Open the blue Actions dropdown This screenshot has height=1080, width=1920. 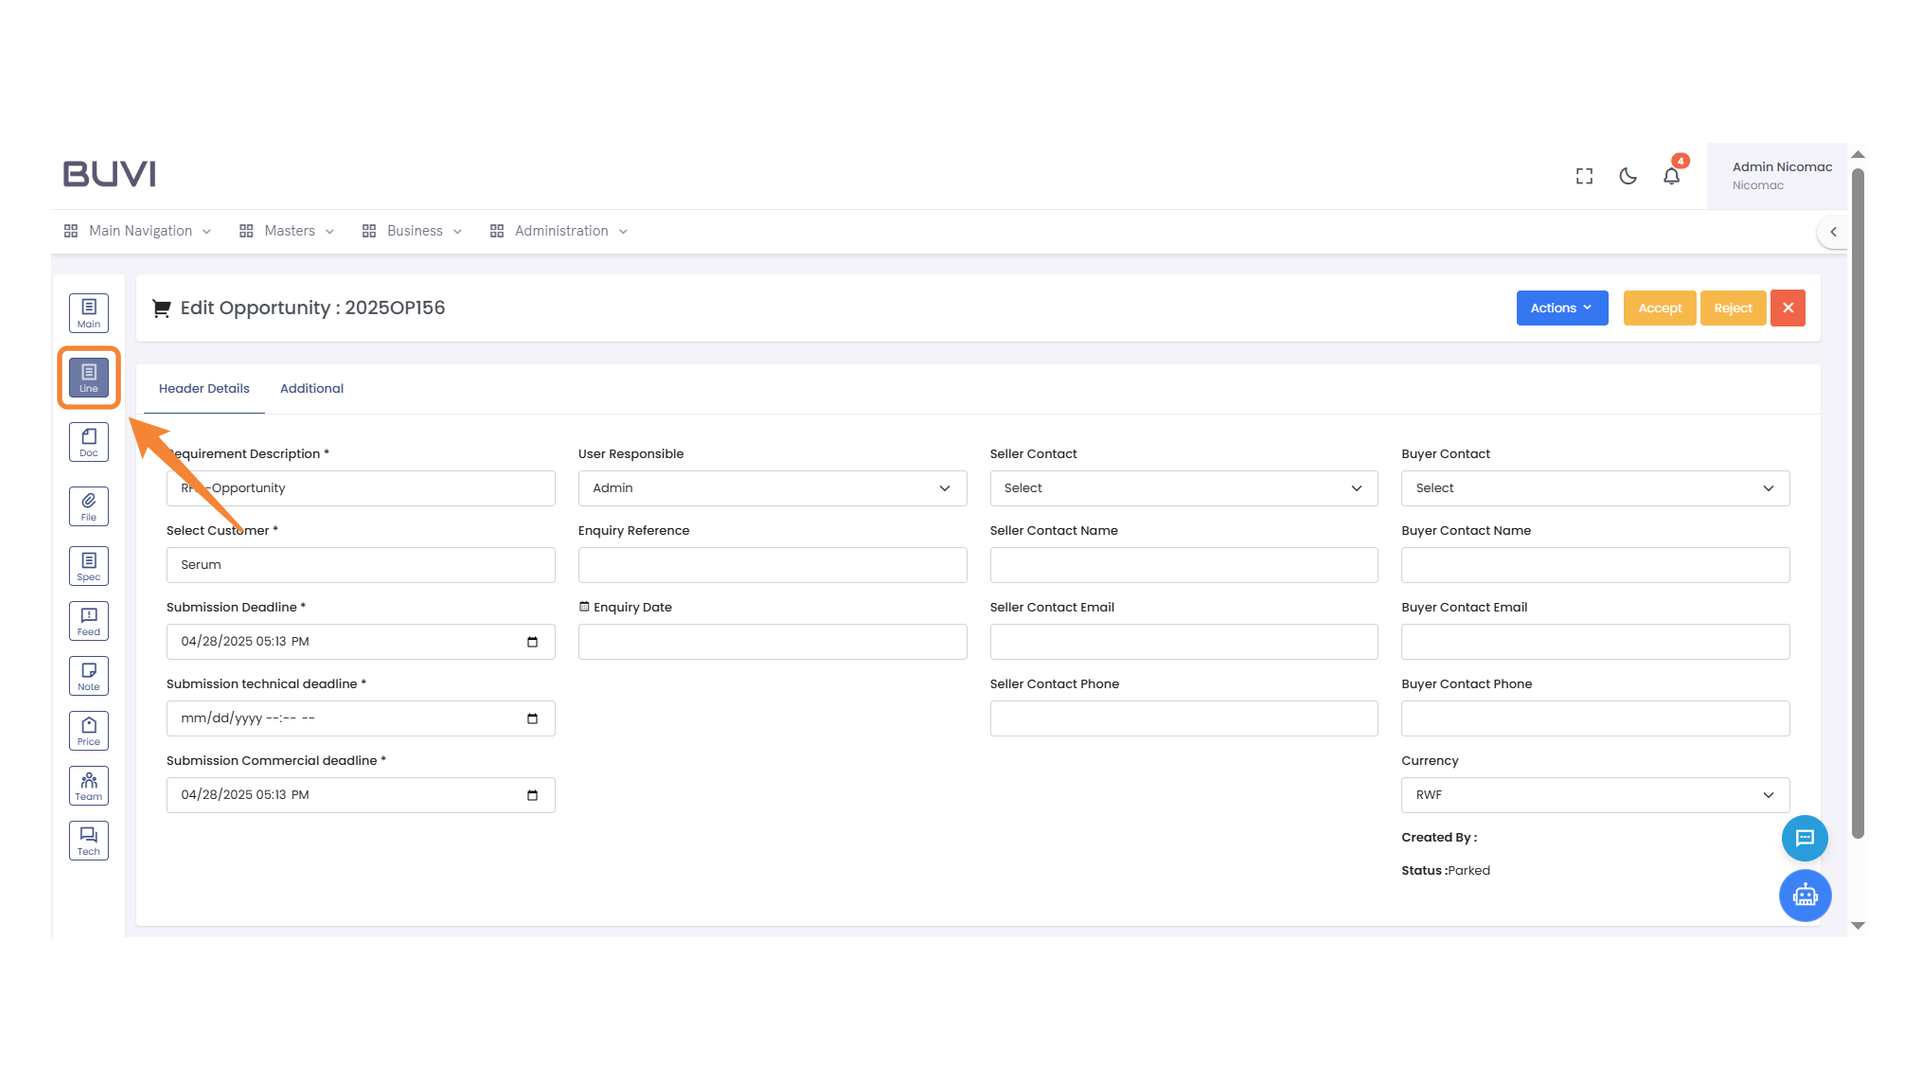(x=1561, y=308)
